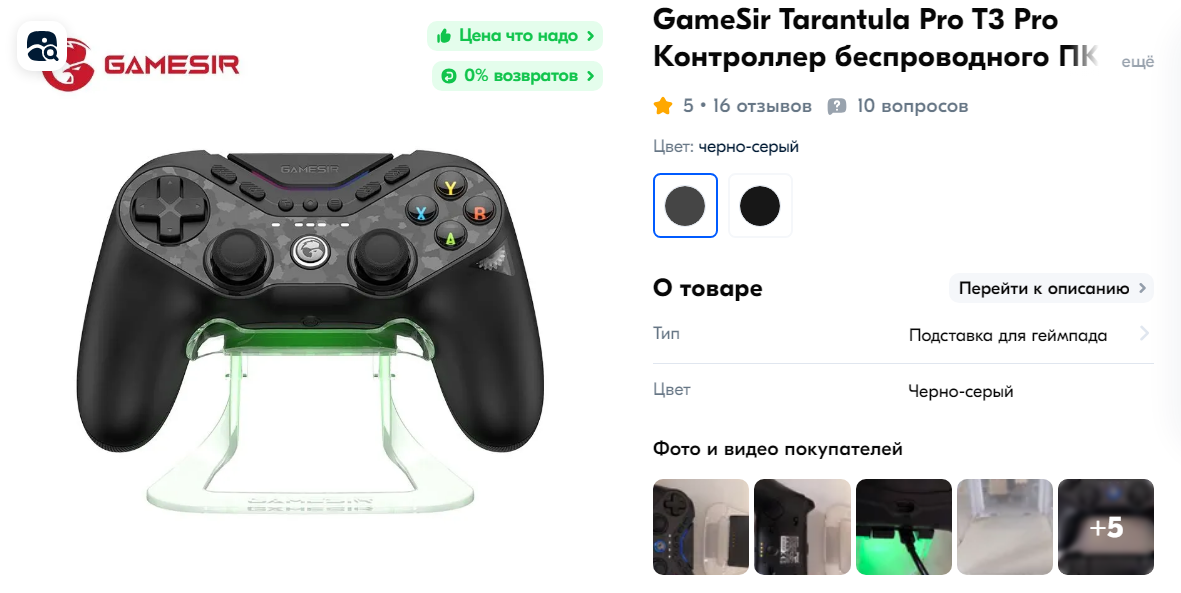1181x593 pixels.
Task: Open customer photo with green light
Action: coord(904,527)
